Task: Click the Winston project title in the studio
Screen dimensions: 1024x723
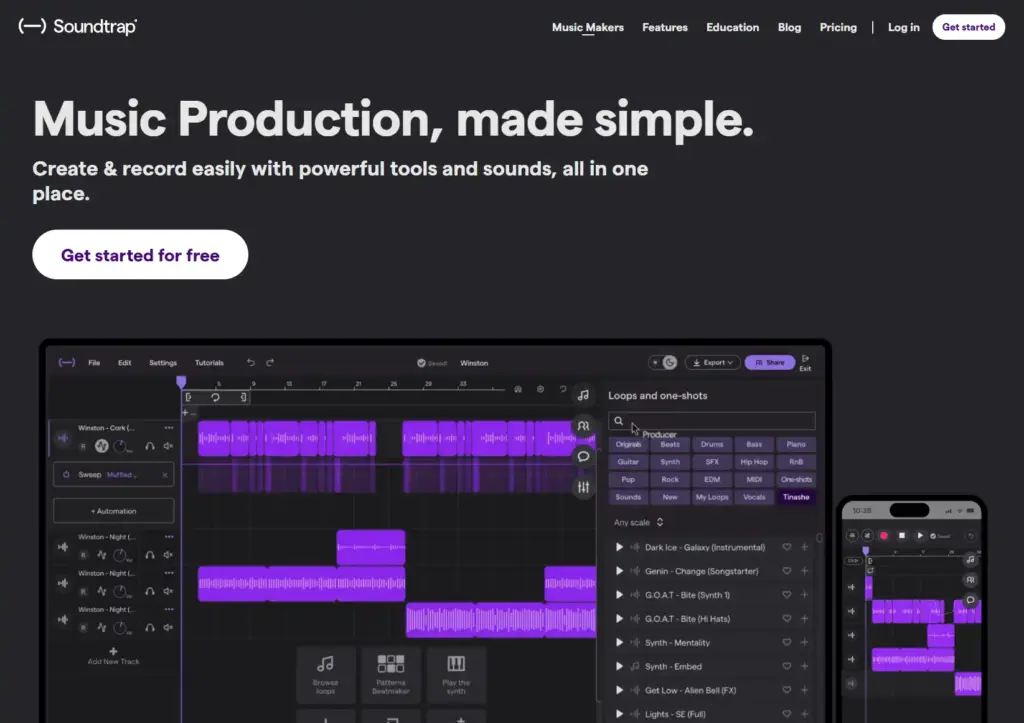Action: (474, 363)
